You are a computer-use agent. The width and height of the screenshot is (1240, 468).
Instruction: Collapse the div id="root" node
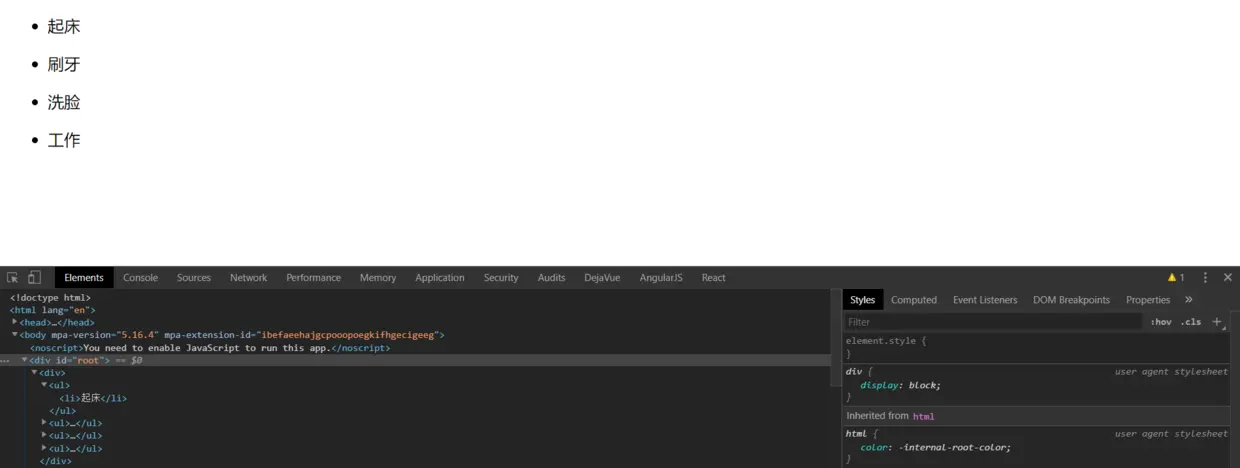pos(25,360)
